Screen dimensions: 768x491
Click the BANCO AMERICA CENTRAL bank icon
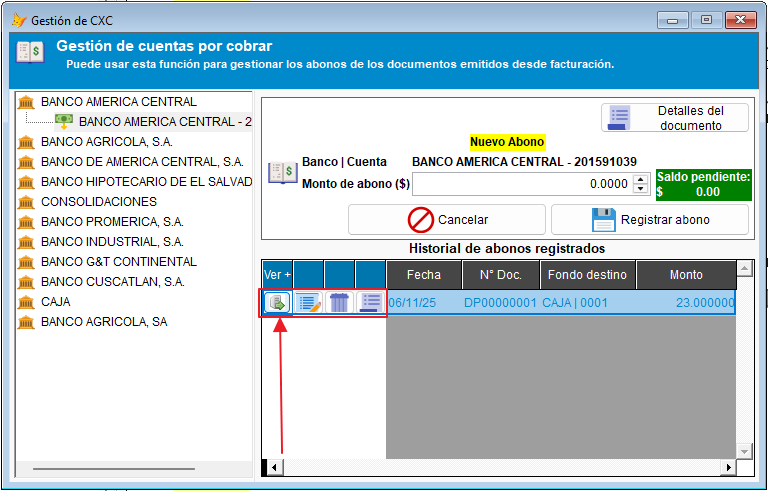[x=26, y=102]
